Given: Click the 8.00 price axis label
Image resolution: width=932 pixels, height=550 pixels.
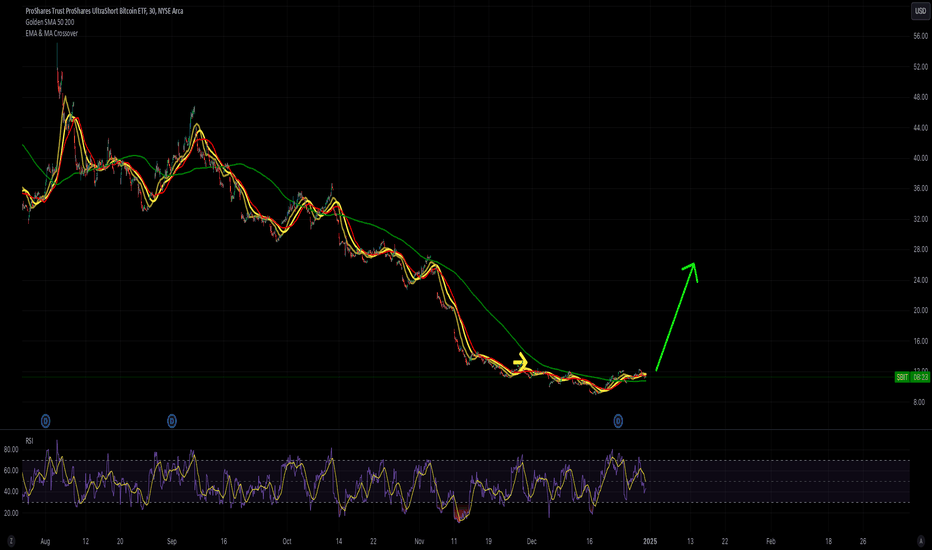Looking at the screenshot, I should coord(919,402).
